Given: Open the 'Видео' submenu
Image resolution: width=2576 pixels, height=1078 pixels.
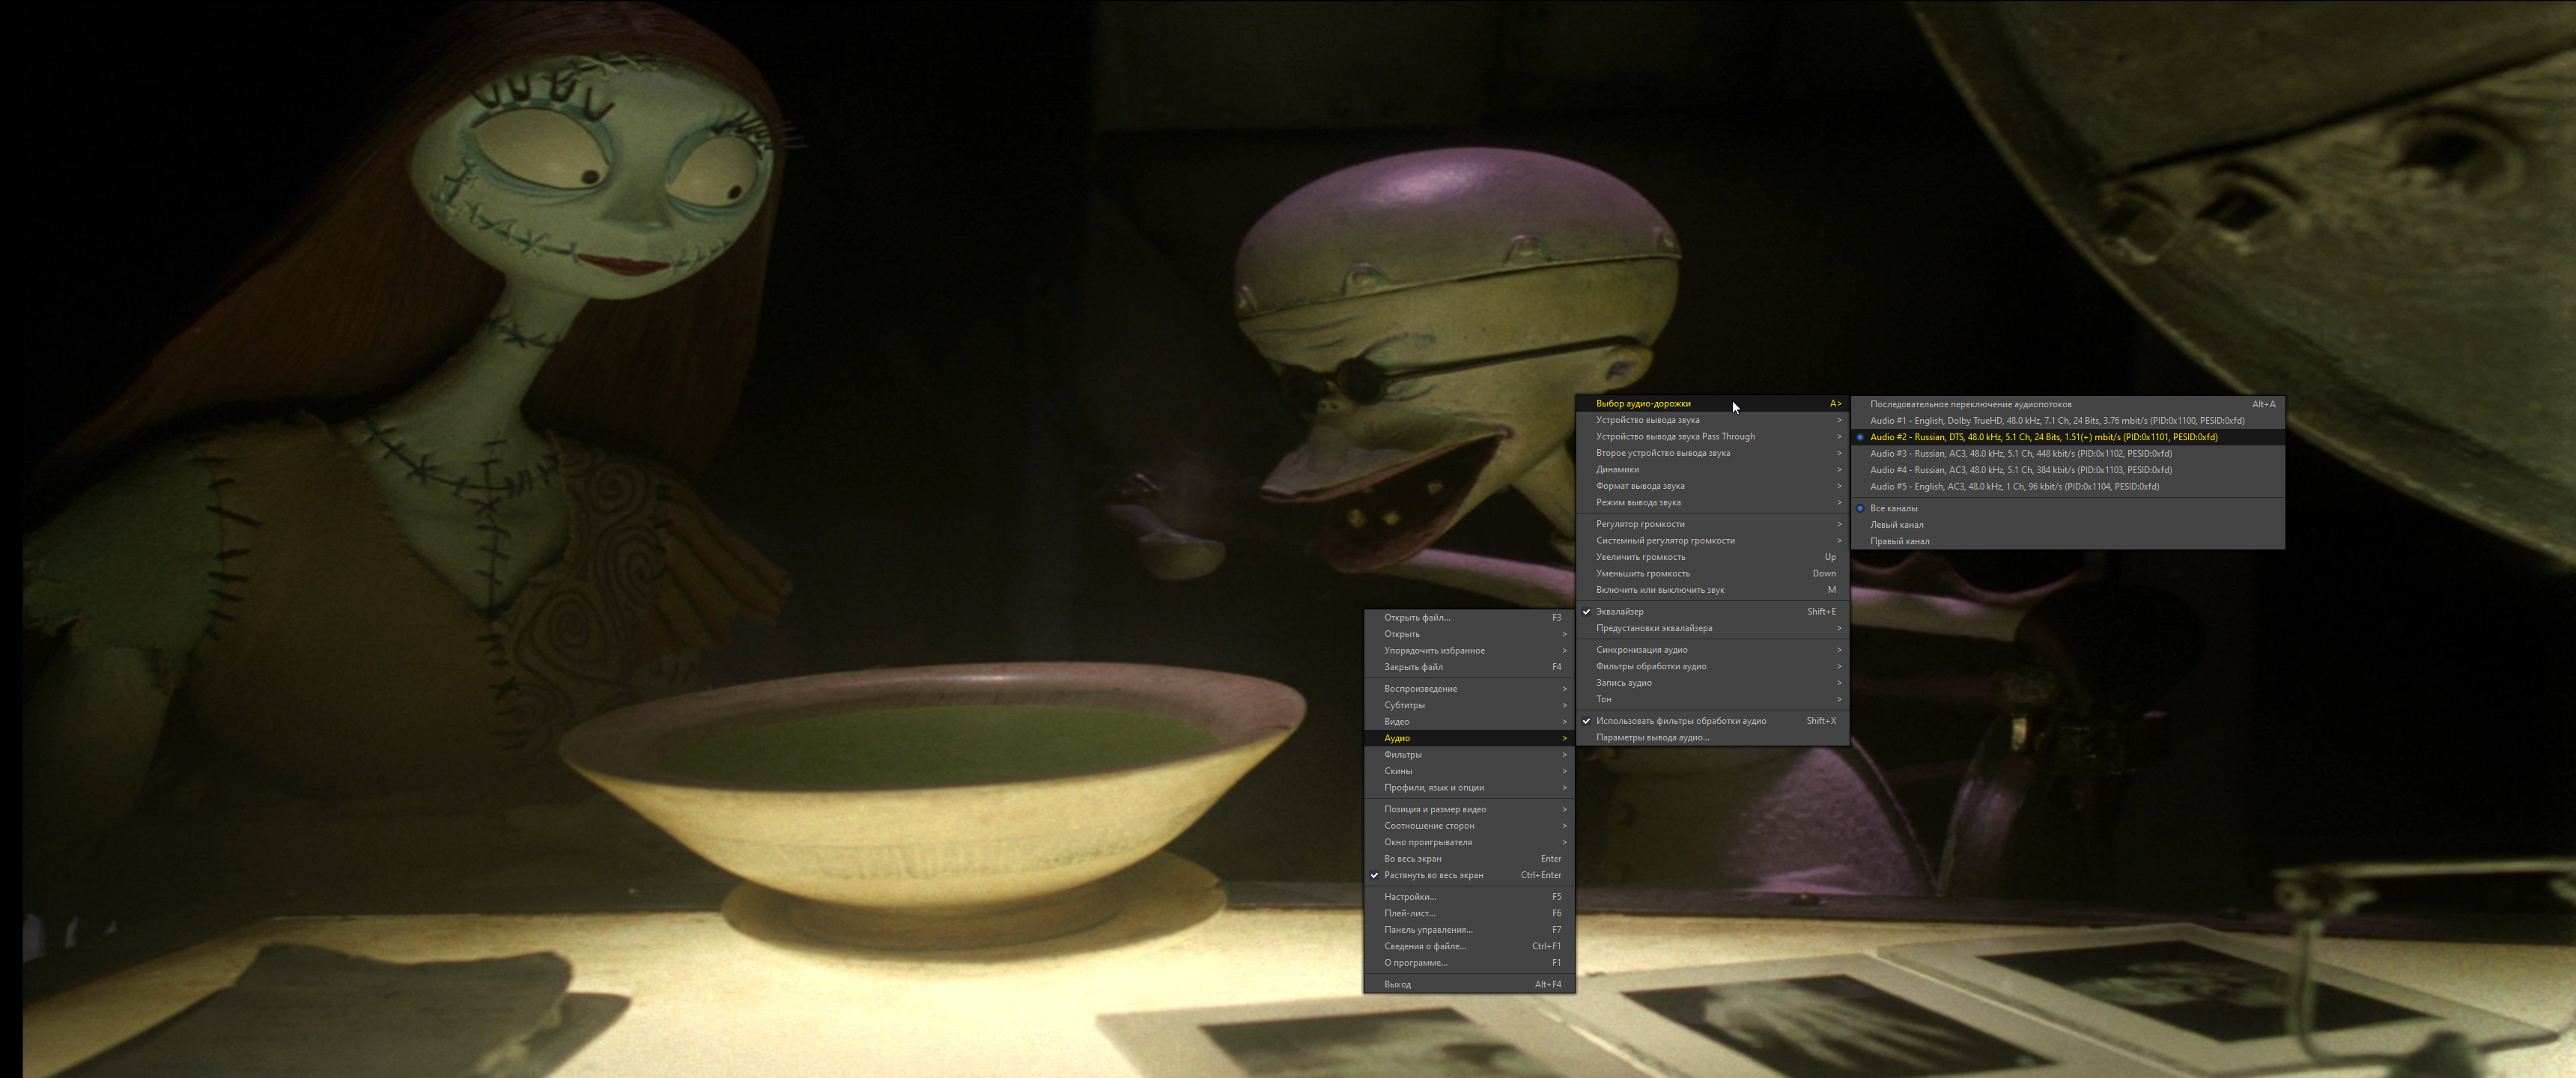Looking at the screenshot, I should (x=1469, y=722).
